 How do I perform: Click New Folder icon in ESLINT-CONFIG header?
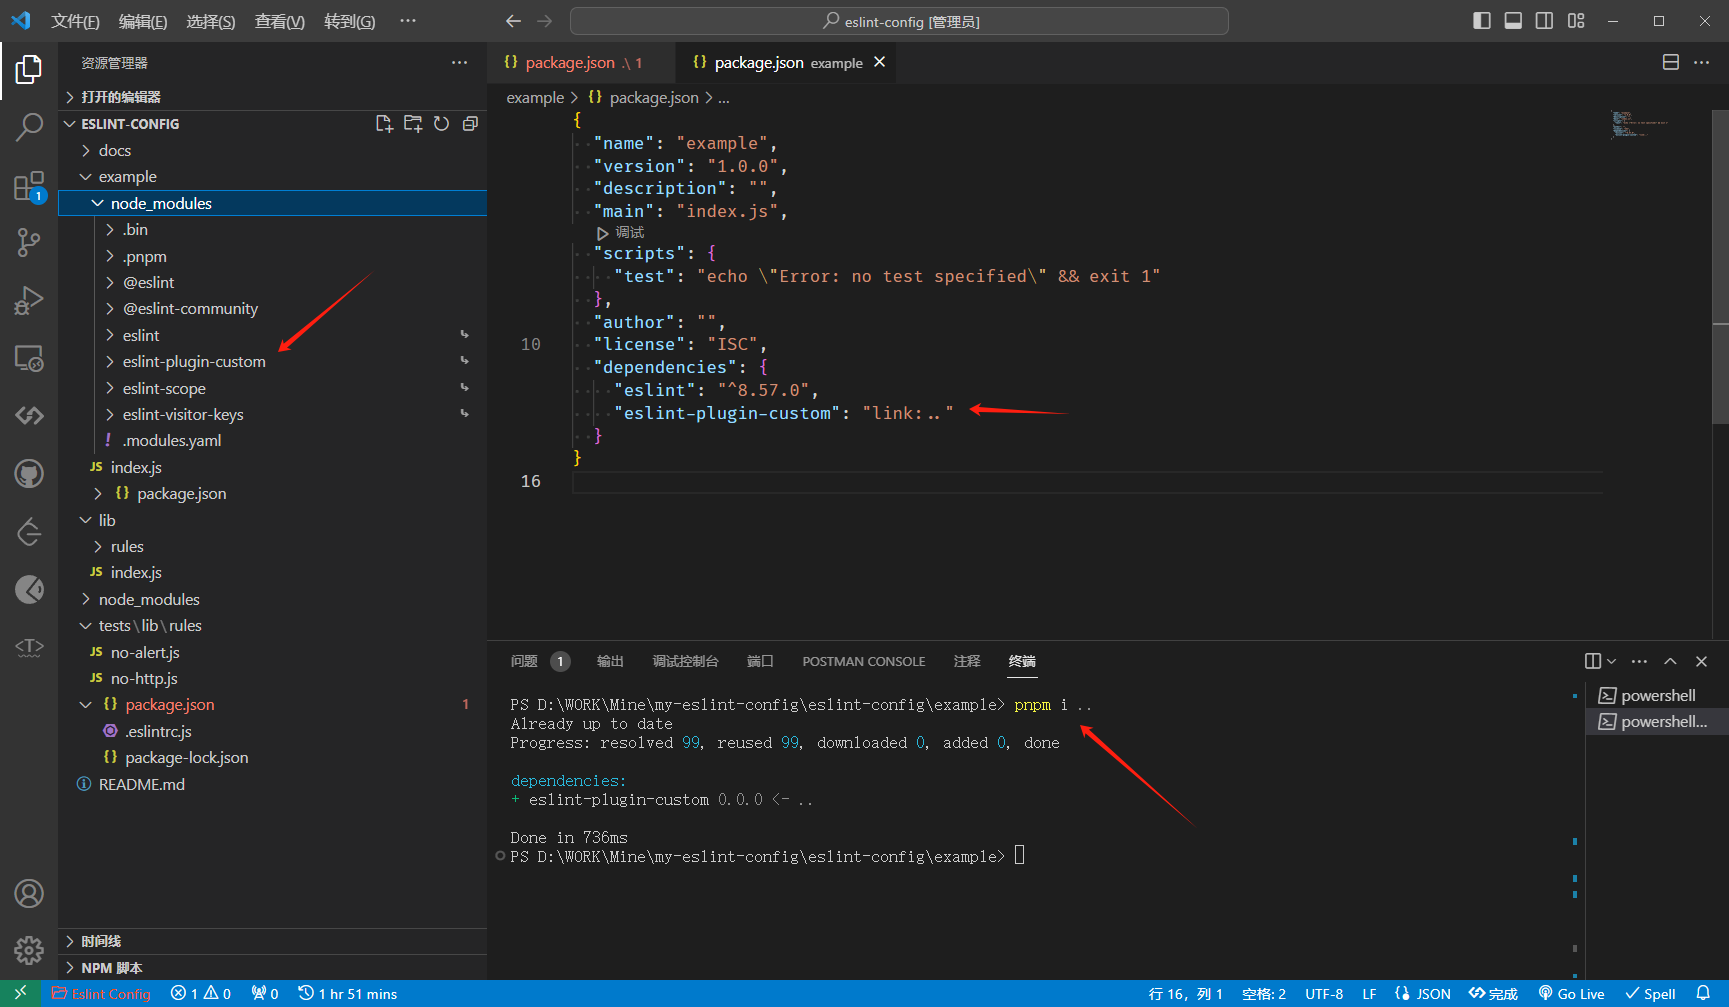click(x=413, y=123)
